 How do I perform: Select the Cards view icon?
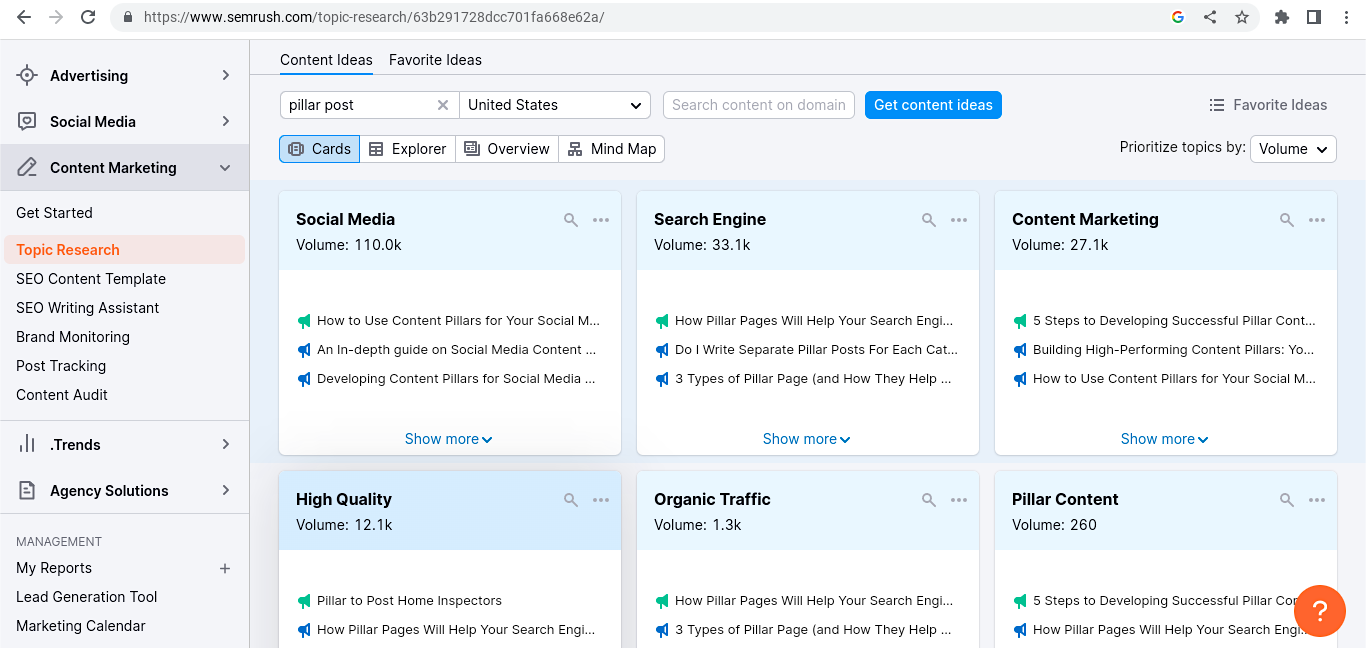(296, 148)
